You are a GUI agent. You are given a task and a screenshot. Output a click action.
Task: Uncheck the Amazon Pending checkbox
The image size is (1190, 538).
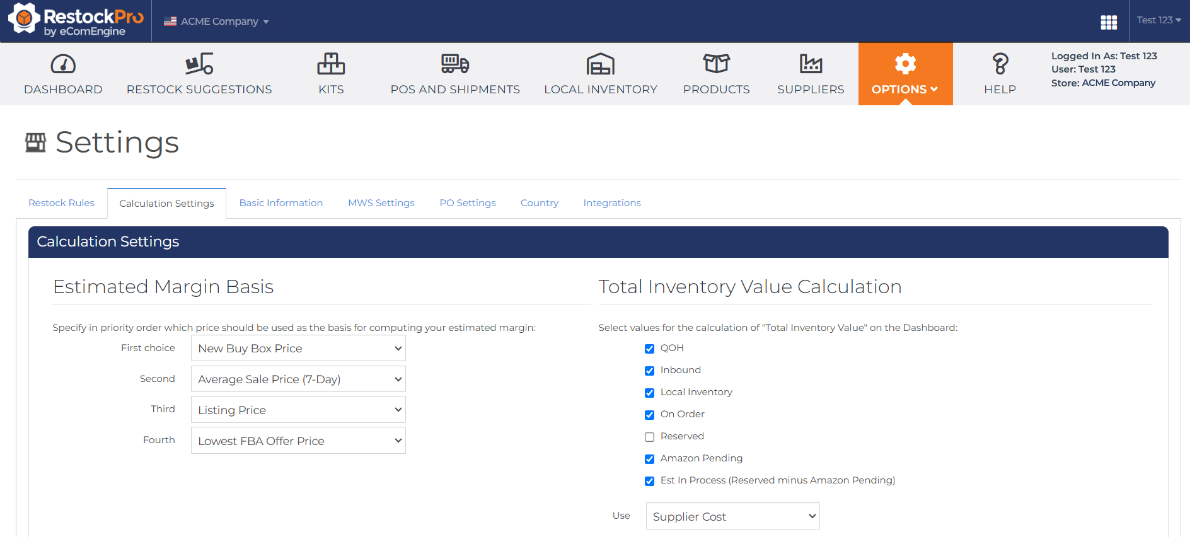650,459
